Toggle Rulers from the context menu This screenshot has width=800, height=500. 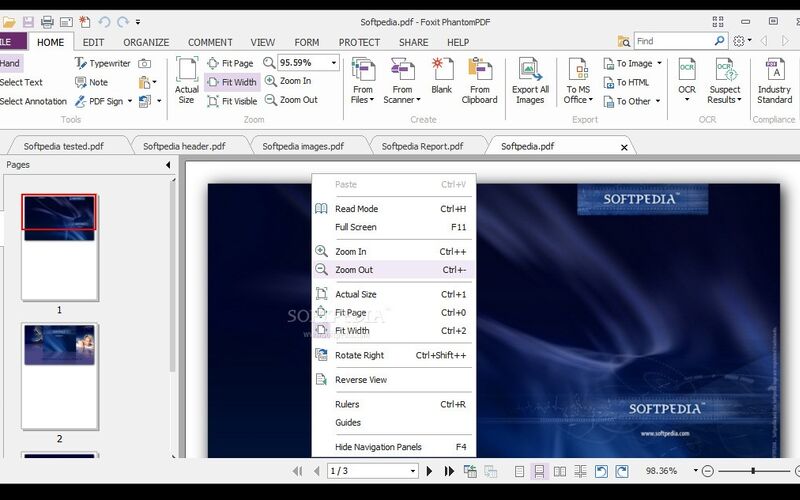[x=393, y=404]
